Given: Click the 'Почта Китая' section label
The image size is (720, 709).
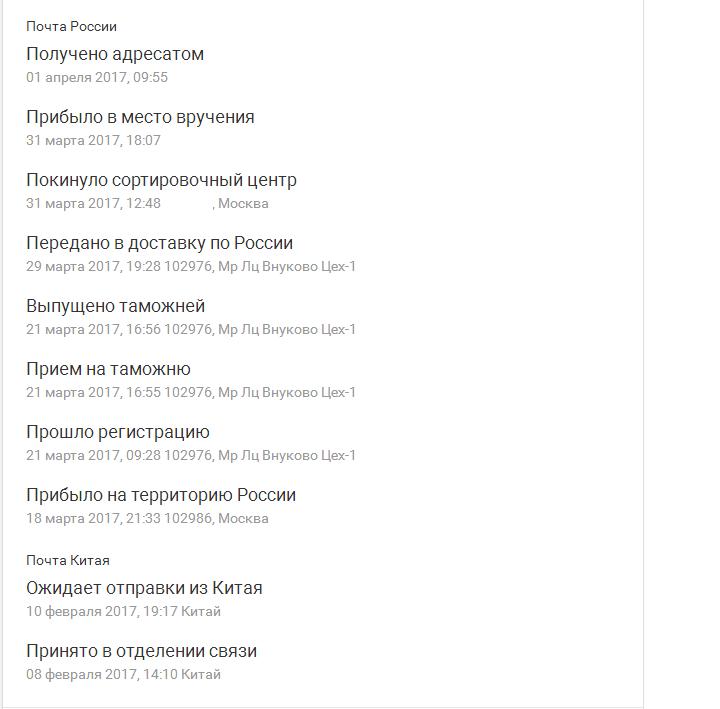Looking at the screenshot, I should (x=68, y=560).
